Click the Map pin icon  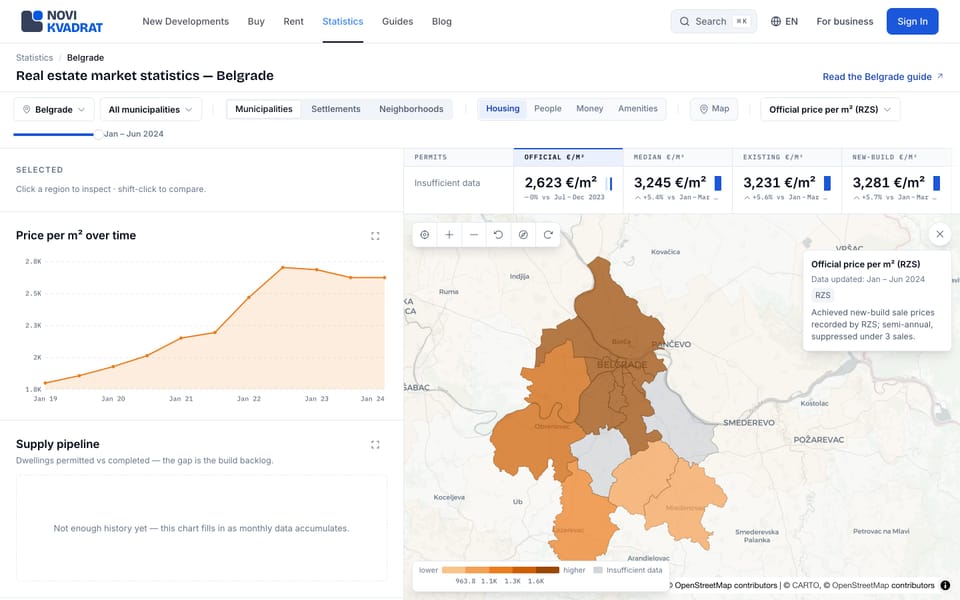click(703, 109)
